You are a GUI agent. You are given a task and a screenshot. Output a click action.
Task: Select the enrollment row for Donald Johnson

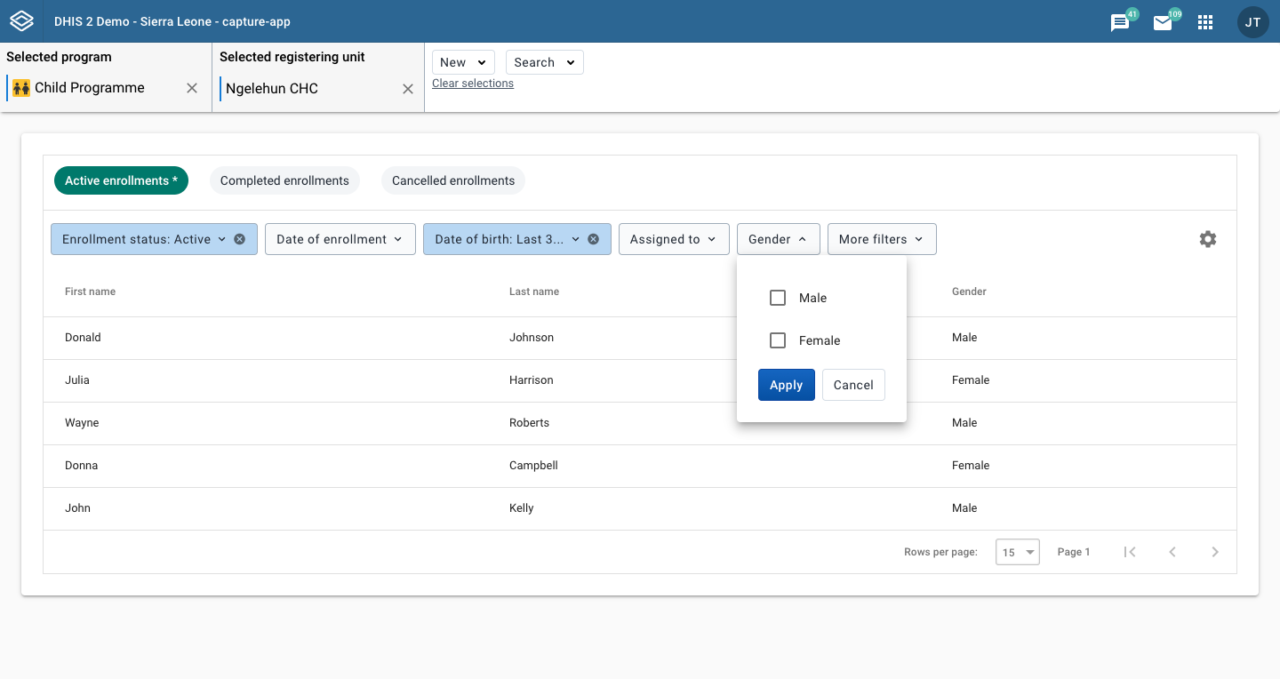click(x=300, y=337)
